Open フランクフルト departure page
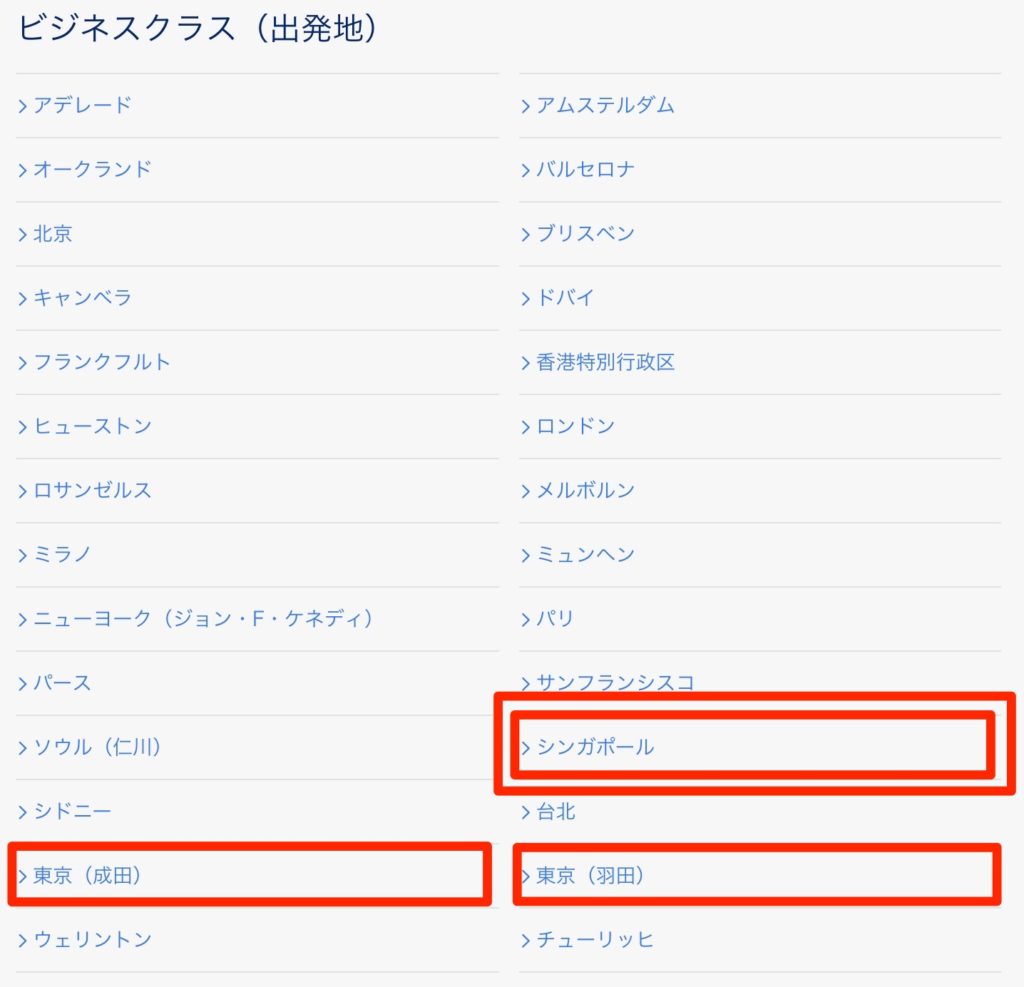 [x=102, y=362]
